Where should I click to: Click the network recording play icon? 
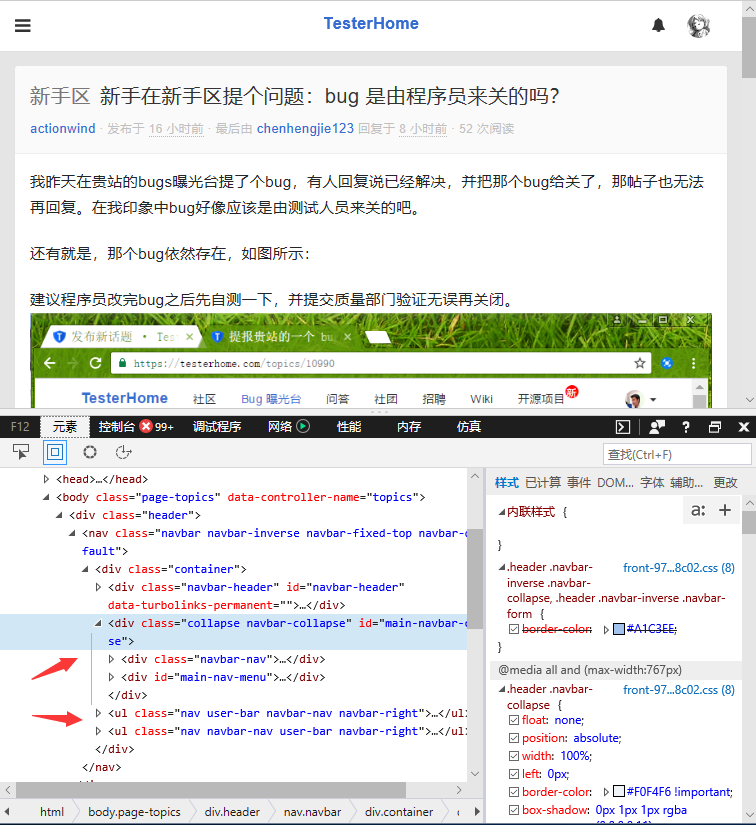pos(303,426)
